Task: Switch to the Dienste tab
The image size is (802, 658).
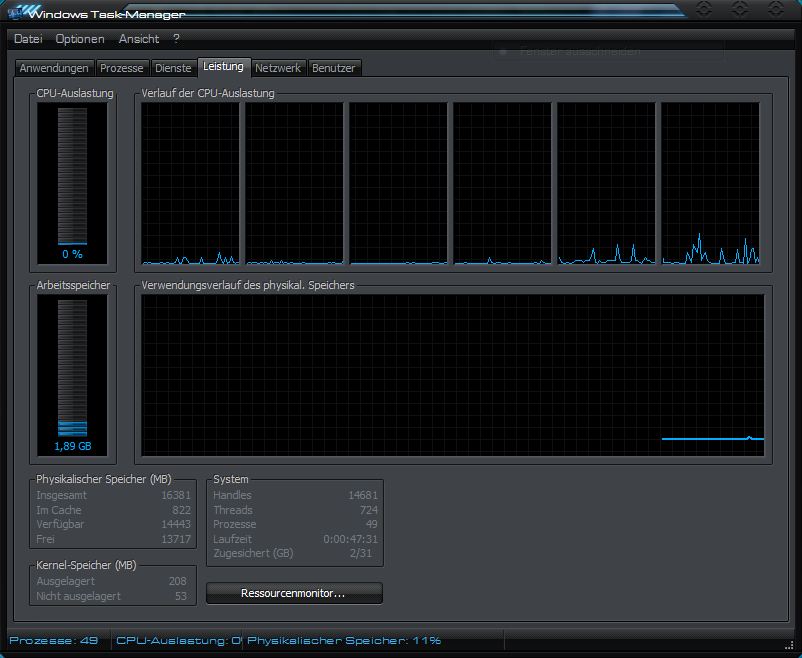Action: pos(173,68)
